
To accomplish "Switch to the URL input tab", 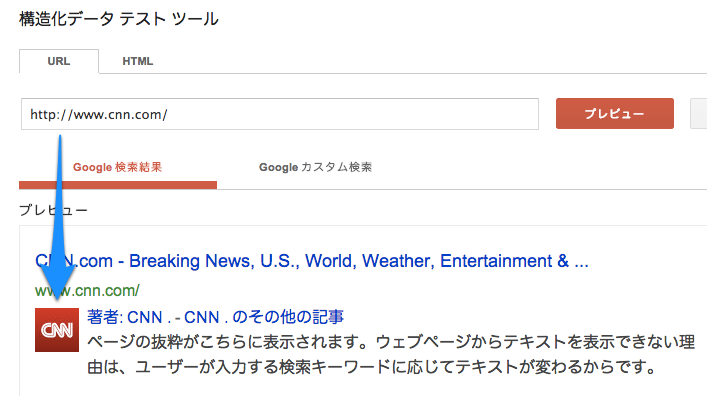I will pyautogui.click(x=59, y=61).
